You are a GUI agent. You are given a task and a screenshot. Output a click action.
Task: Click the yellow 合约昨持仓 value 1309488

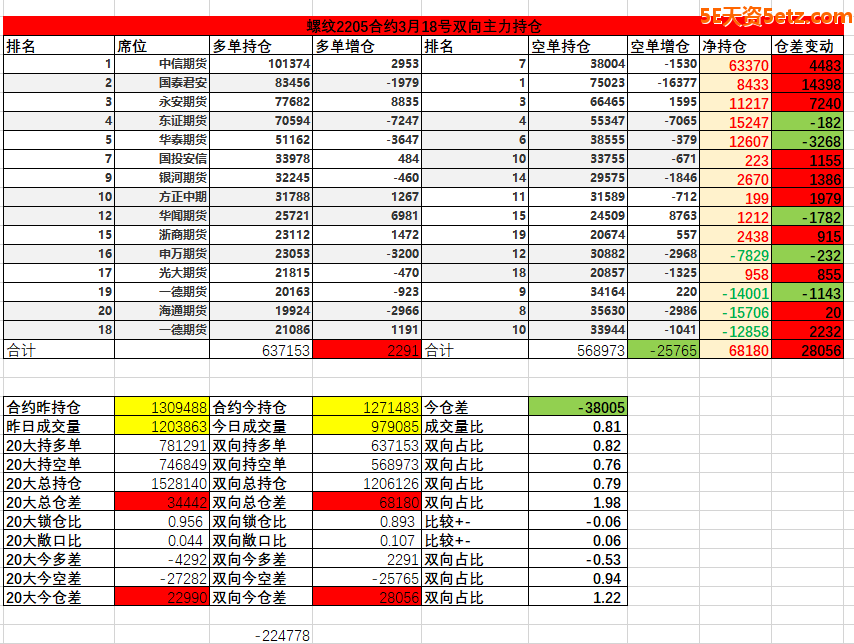pos(162,408)
